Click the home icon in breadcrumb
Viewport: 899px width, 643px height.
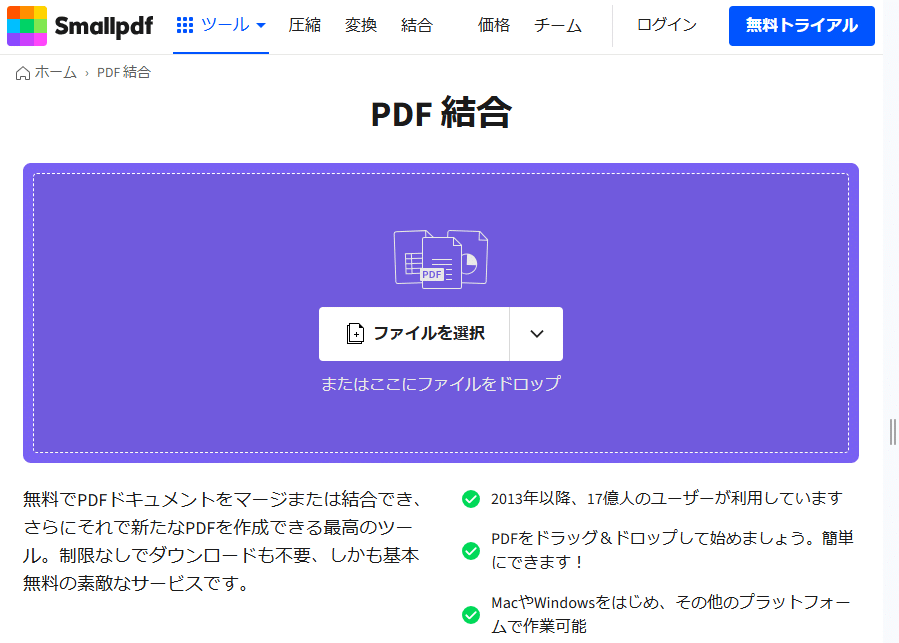click(x=23, y=73)
